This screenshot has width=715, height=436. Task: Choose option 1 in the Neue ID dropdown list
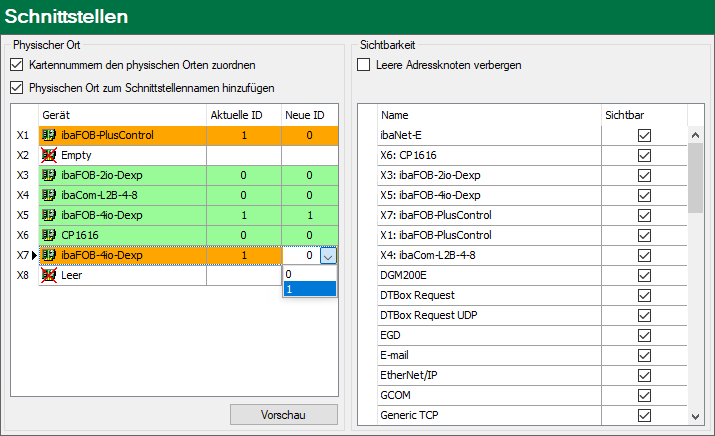point(310,289)
